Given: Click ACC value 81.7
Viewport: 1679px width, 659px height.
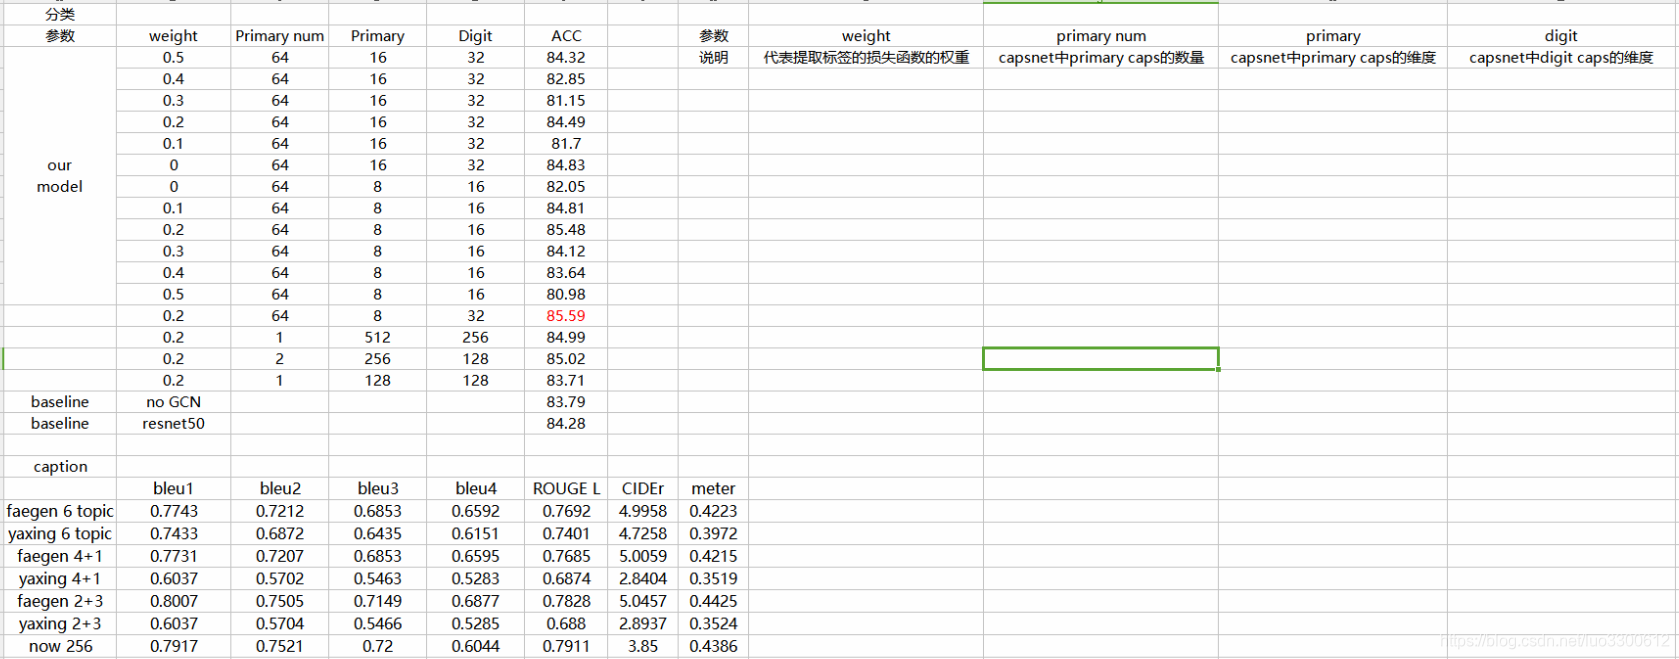Looking at the screenshot, I should coord(566,144).
